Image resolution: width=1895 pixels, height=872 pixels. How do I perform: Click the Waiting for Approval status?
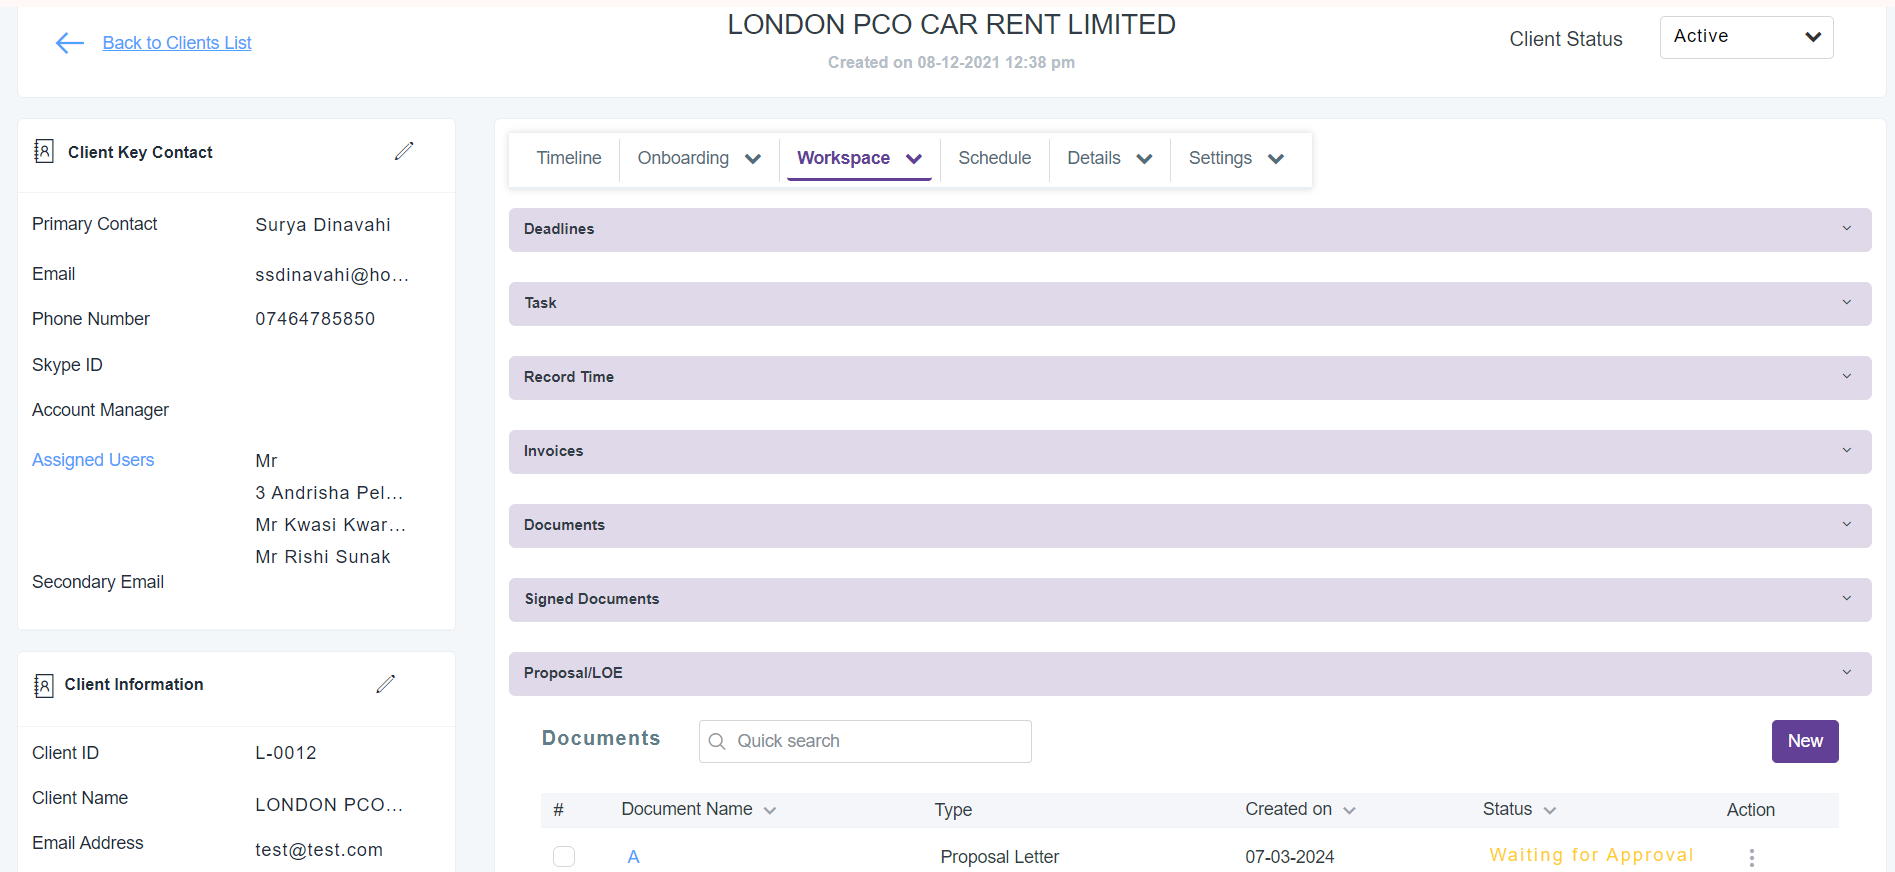point(1591,855)
